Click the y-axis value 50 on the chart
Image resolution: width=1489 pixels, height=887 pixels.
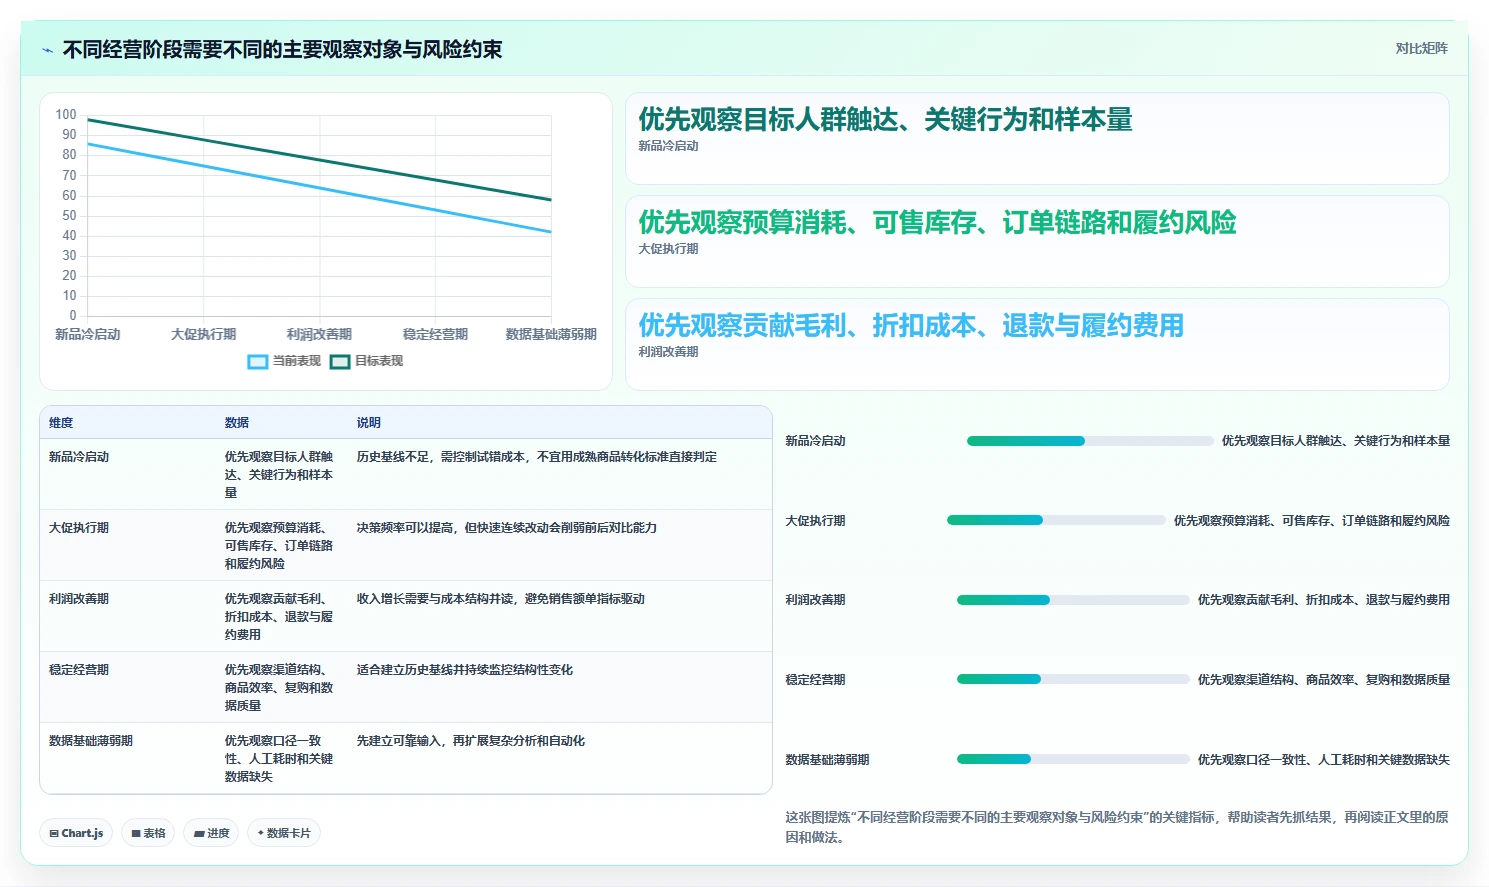69,216
